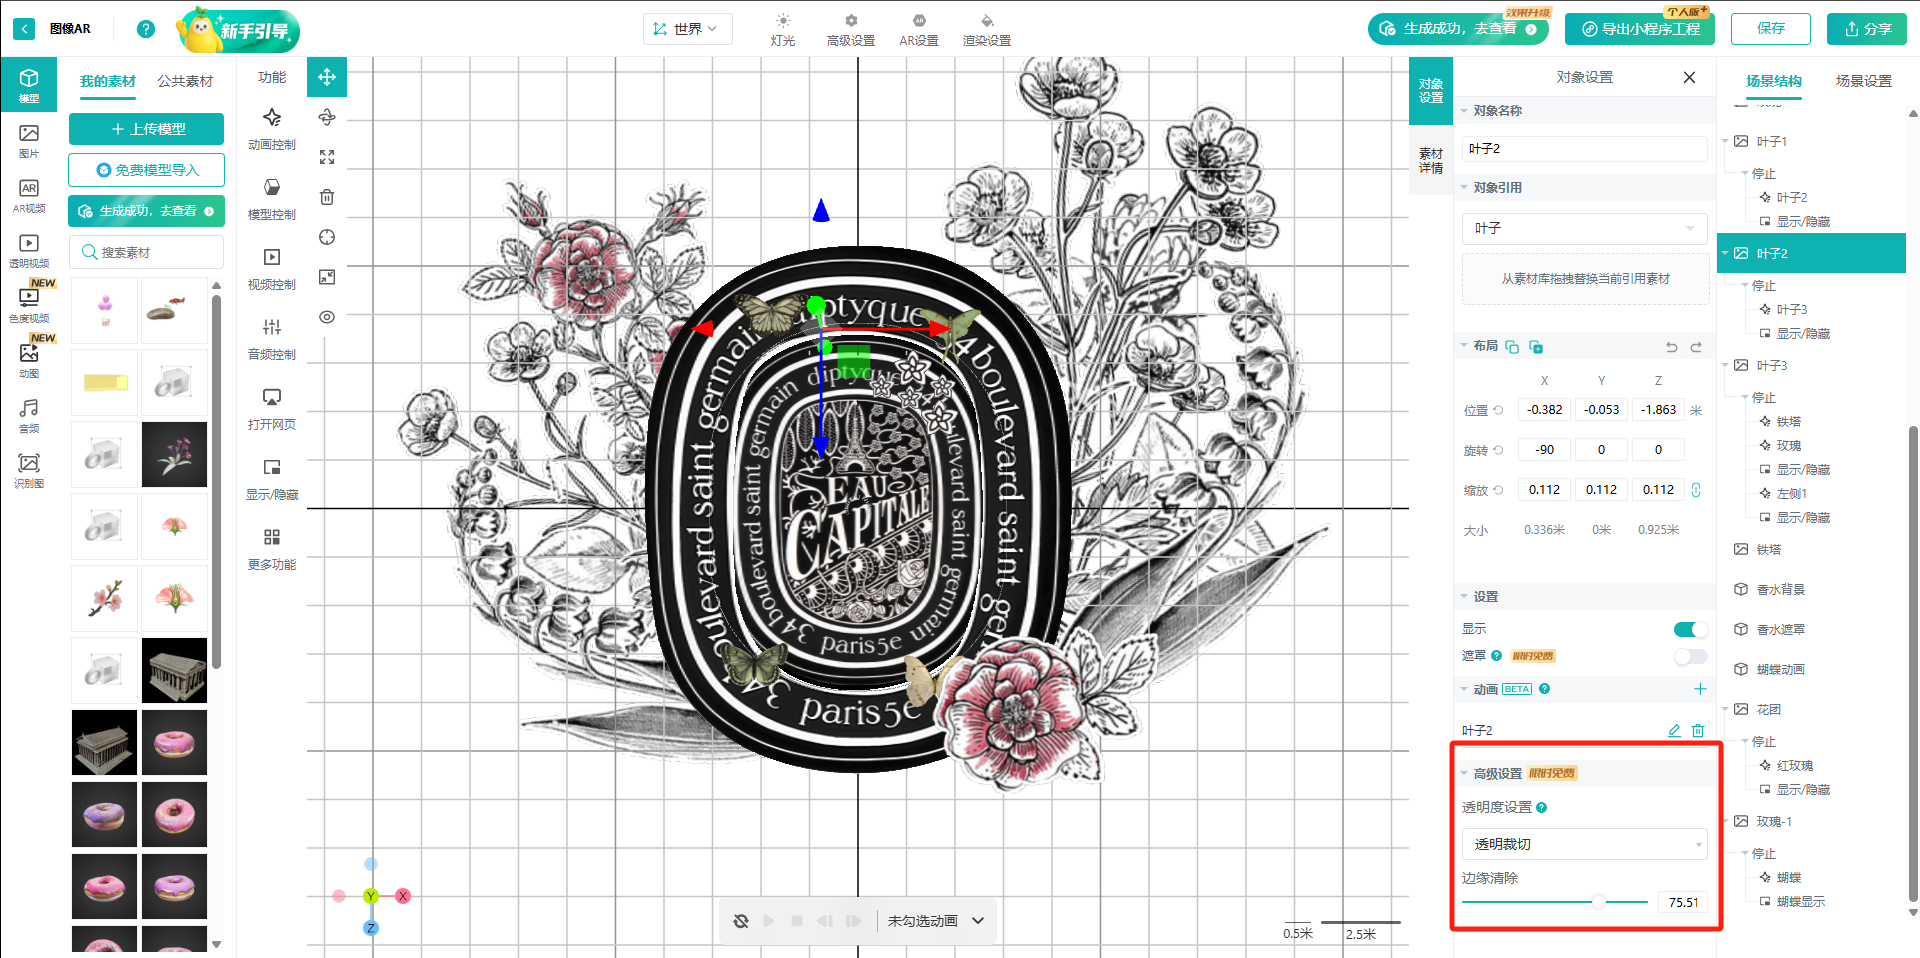Click the eye preview icon in toolbar
Image resolution: width=1920 pixels, height=958 pixels.
coord(327,317)
